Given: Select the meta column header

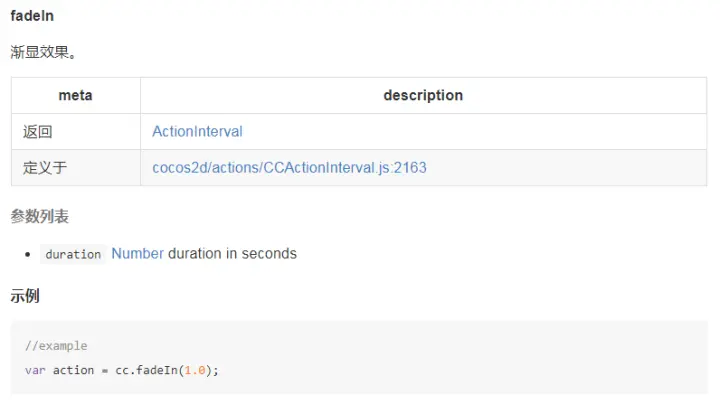Looking at the screenshot, I should pos(76,95).
